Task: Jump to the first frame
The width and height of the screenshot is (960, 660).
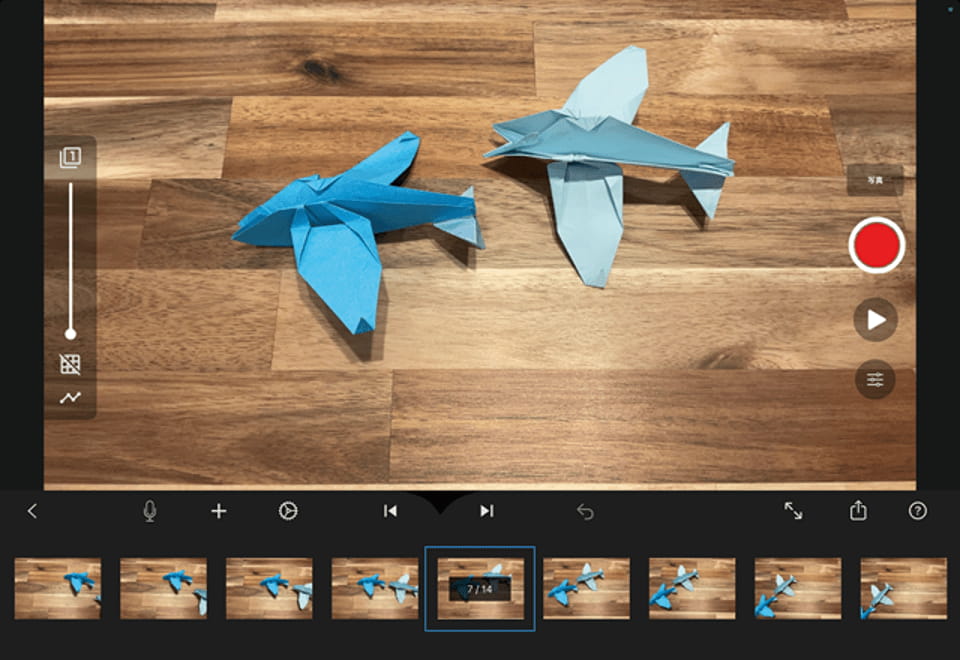Action: coord(390,511)
